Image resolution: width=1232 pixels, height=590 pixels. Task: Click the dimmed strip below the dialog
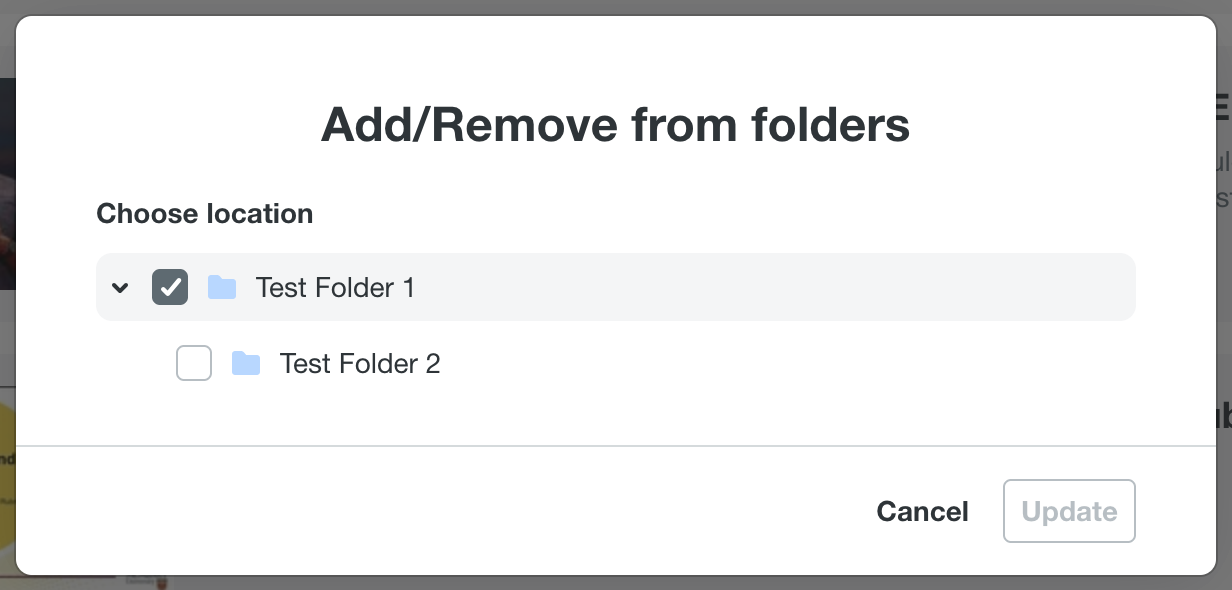[616, 583]
